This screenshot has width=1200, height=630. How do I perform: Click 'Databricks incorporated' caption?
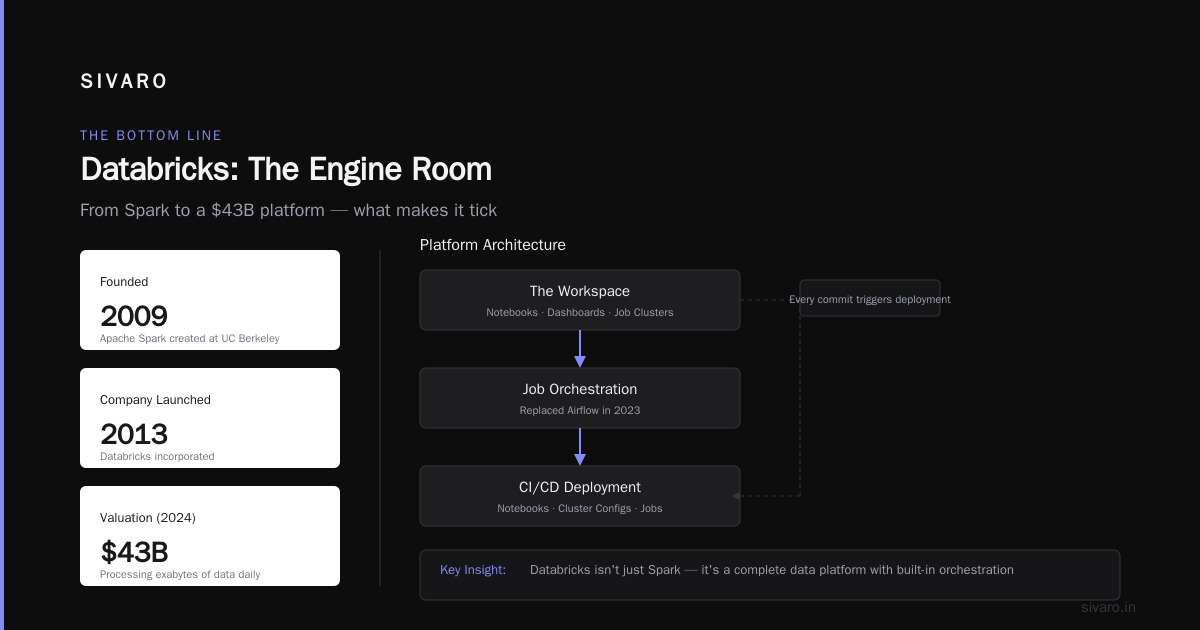tap(157, 456)
